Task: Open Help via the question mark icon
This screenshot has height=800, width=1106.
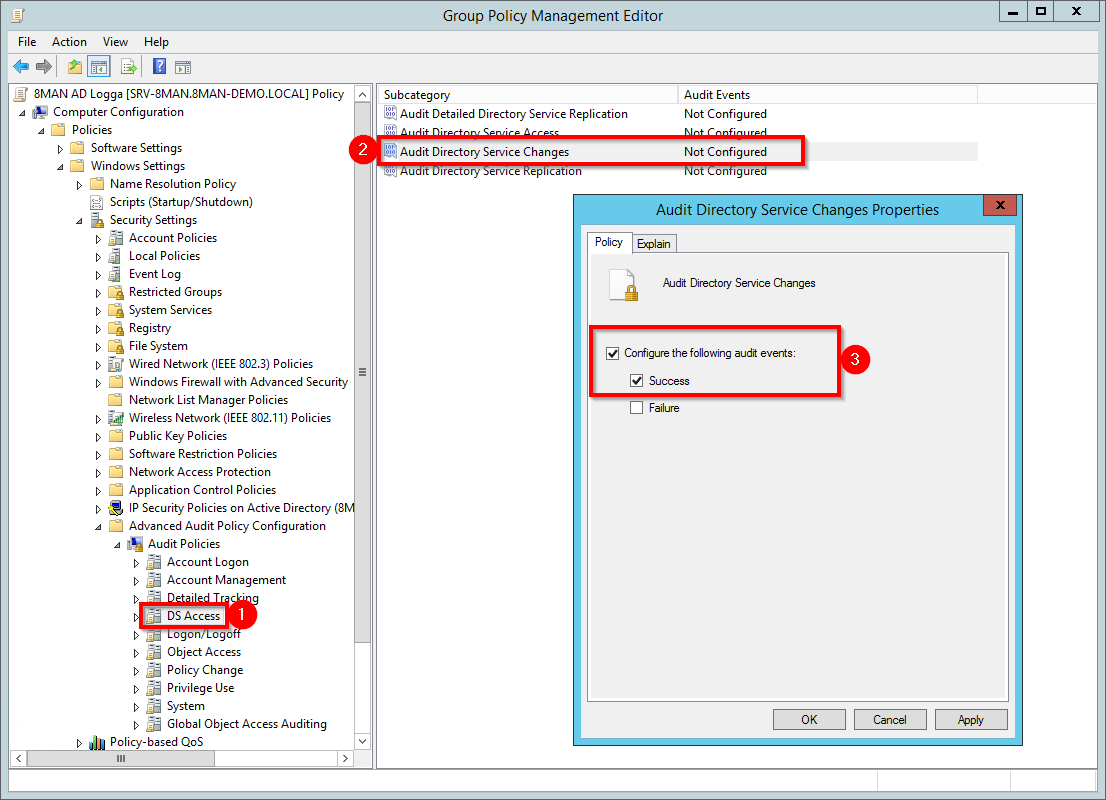Action: (x=159, y=67)
